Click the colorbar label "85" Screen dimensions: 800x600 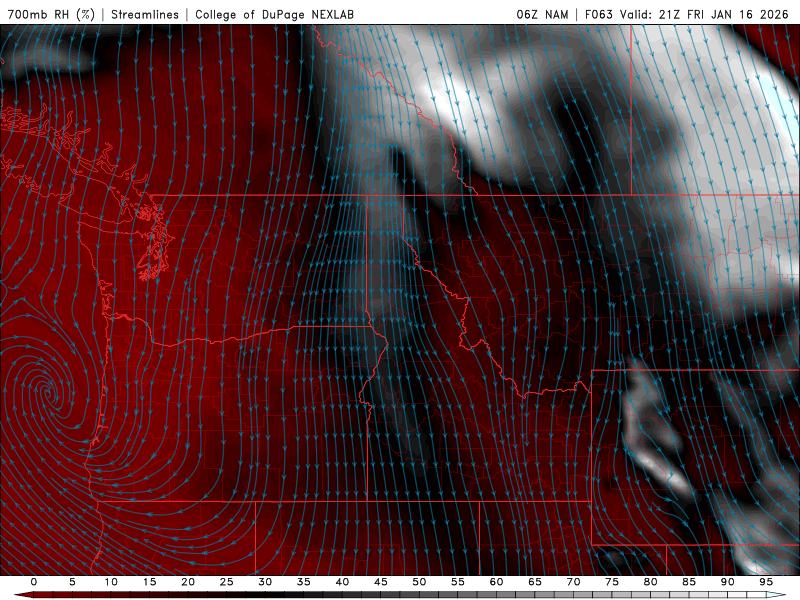pos(689,582)
